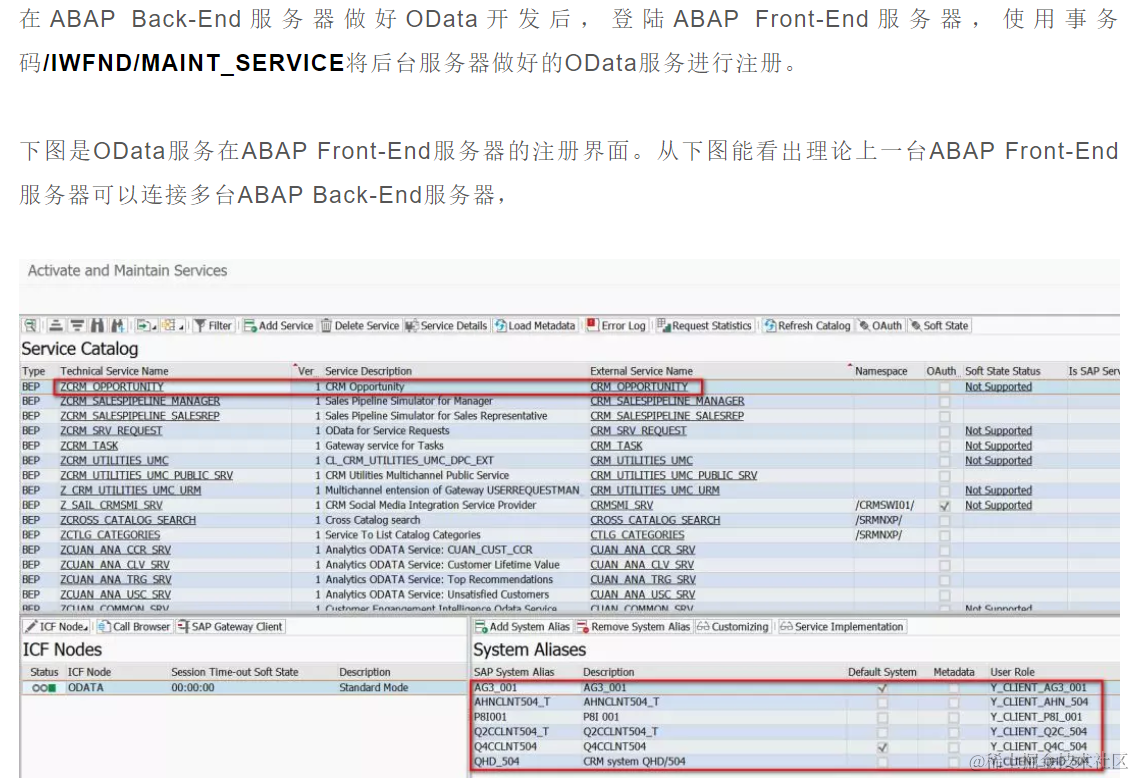Image resolution: width=1135 pixels, height=778 pixels.
Task: Click external service name CRM_UTILITIES_UMC_URM
Action: click(654, 490)
